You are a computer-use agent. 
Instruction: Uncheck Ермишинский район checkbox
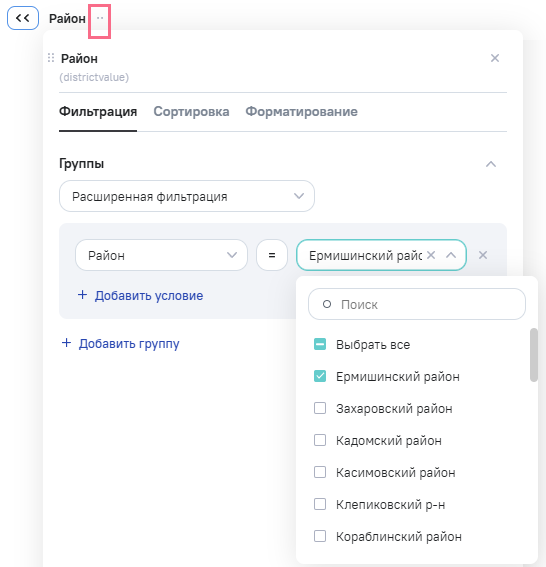coord(320,376)
